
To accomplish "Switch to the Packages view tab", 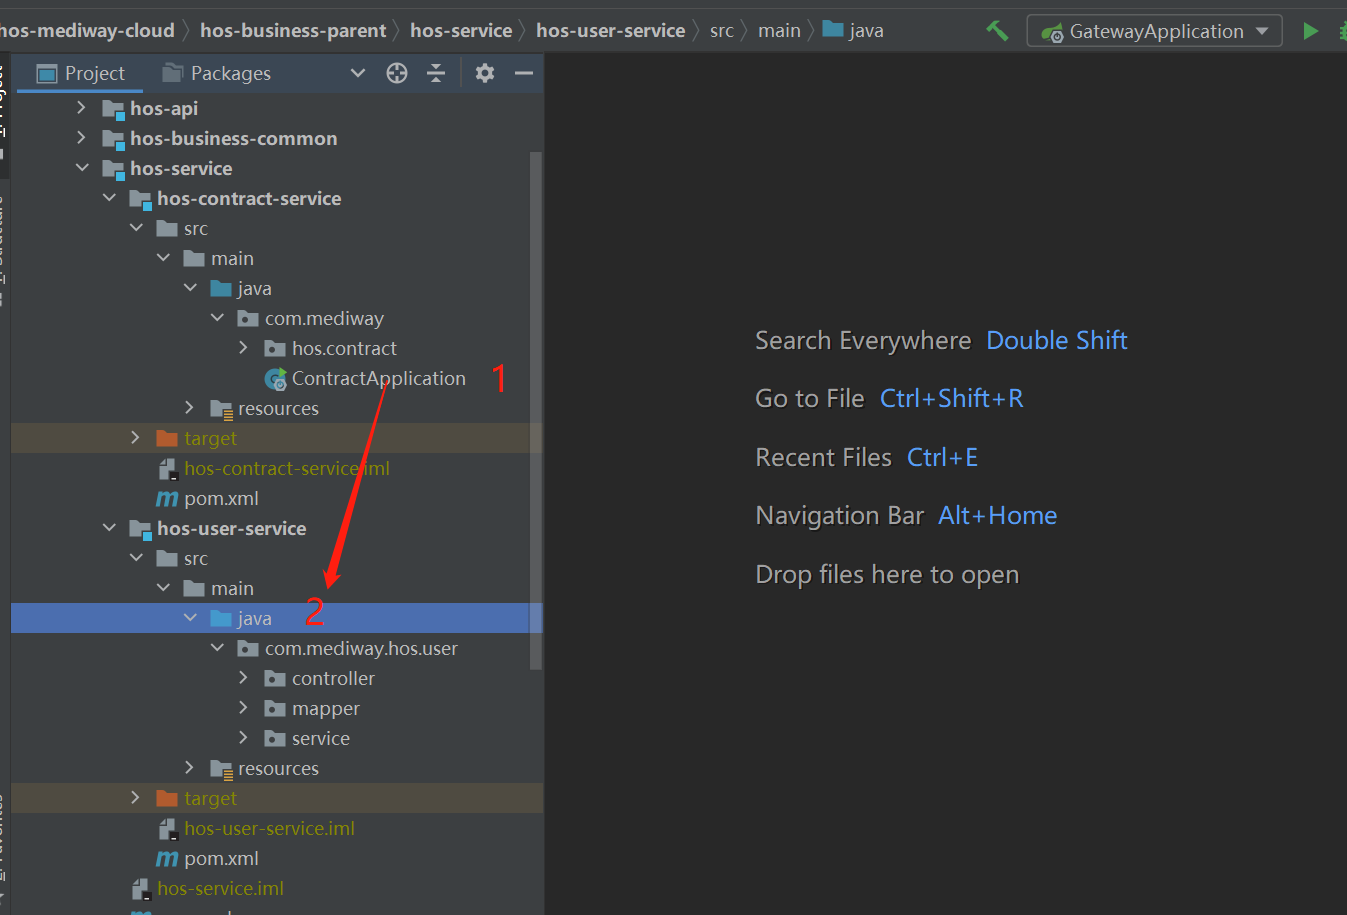I will [216, 73].
